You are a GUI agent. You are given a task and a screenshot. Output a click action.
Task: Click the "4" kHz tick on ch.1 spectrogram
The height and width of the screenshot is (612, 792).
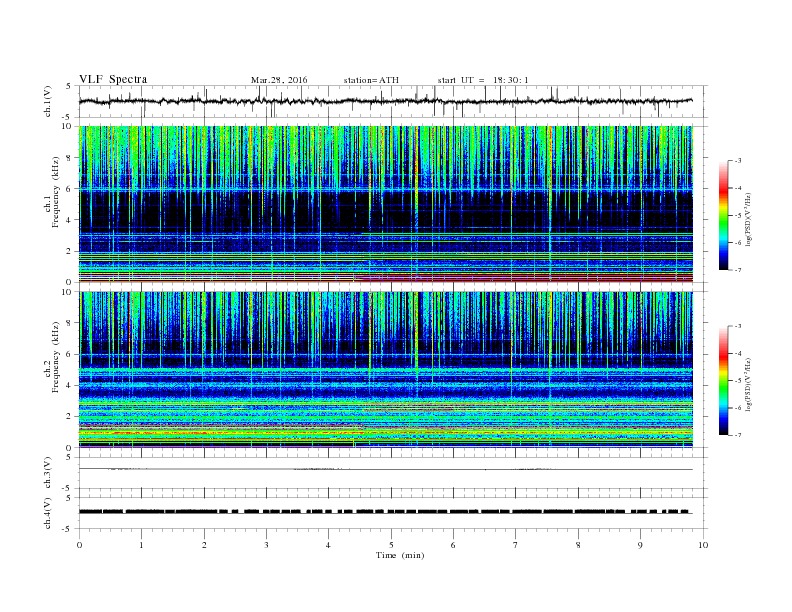point(69,220)
